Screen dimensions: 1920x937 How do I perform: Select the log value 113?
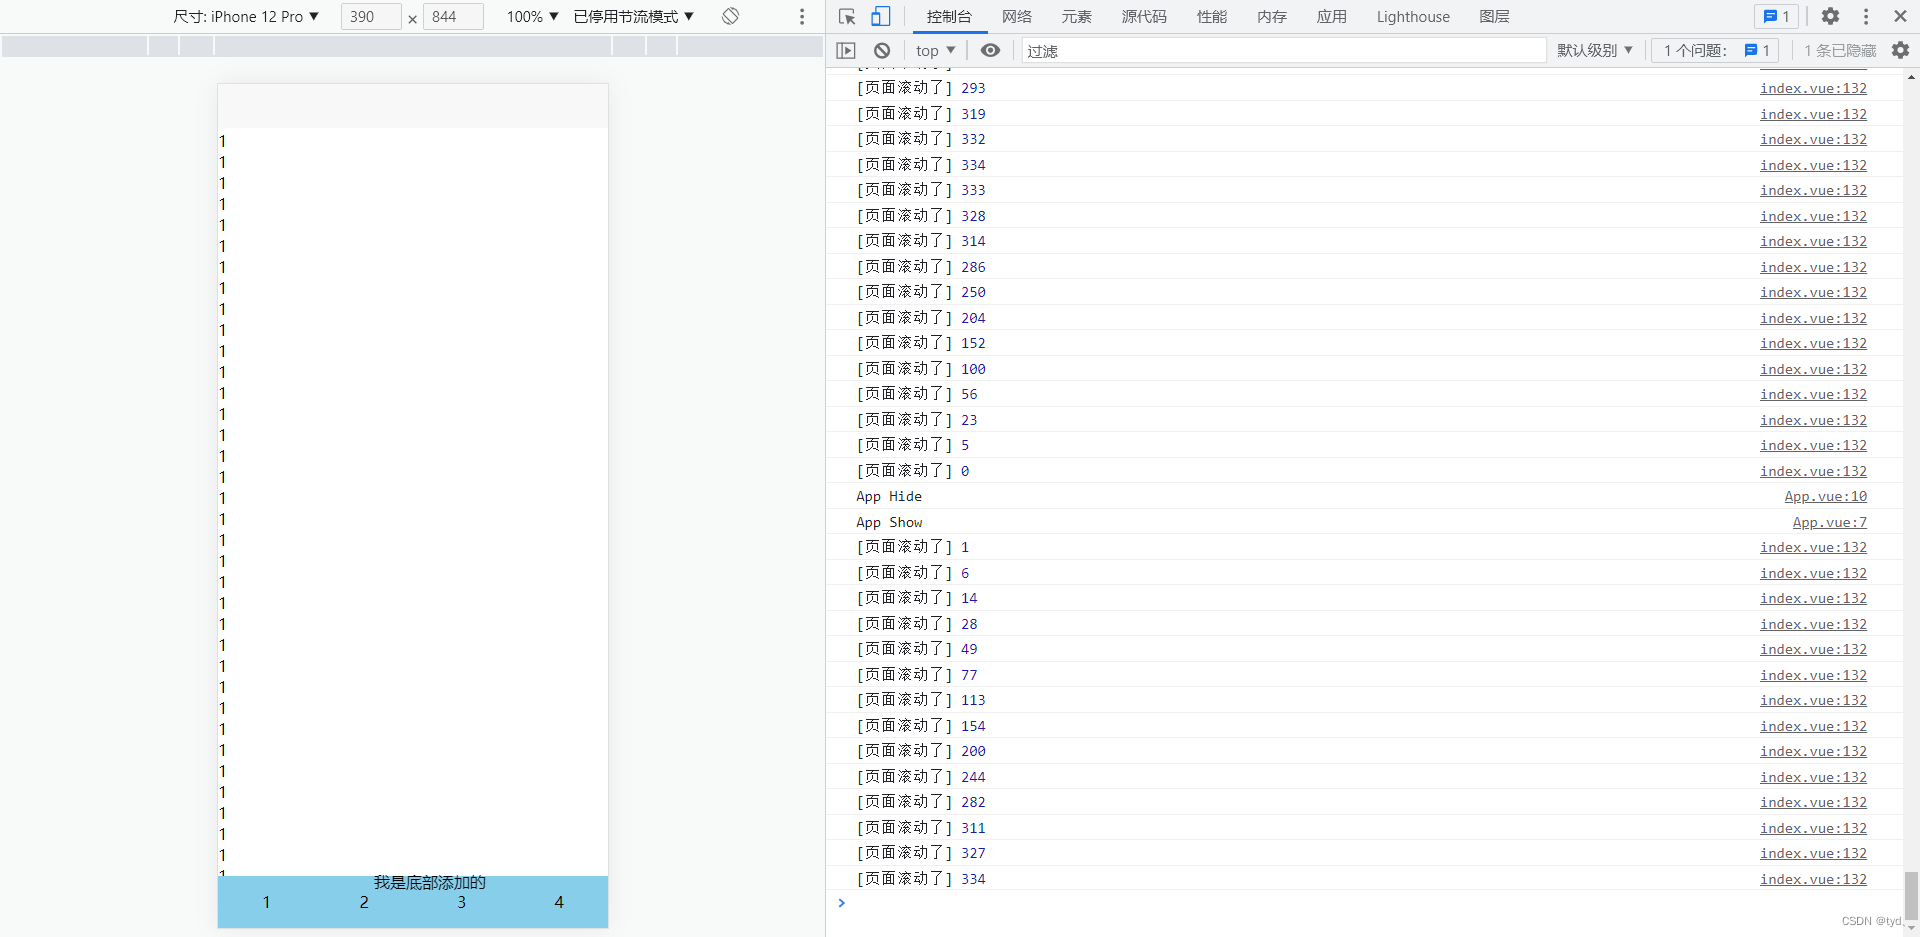point(973,700)
